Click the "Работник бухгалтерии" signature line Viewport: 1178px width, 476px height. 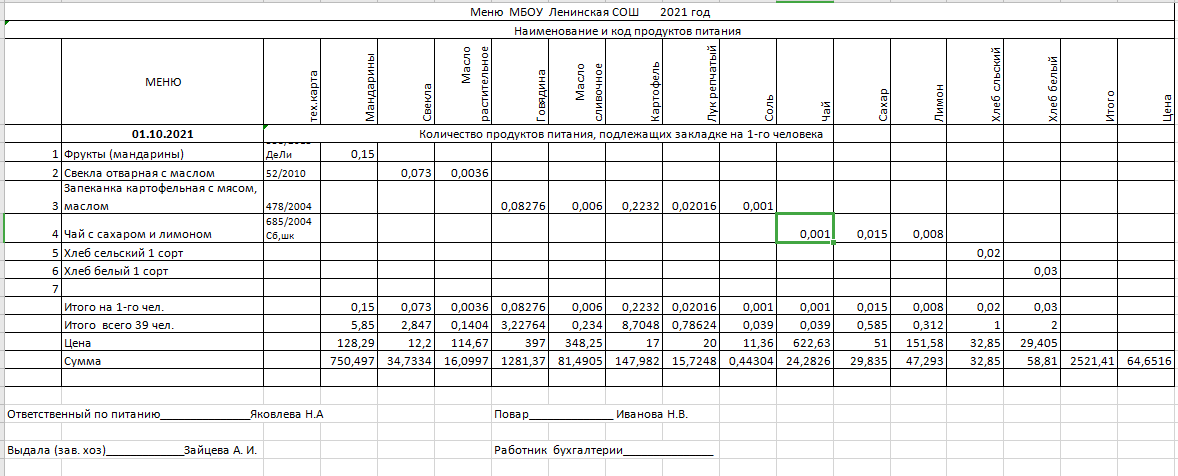(603, 451)
